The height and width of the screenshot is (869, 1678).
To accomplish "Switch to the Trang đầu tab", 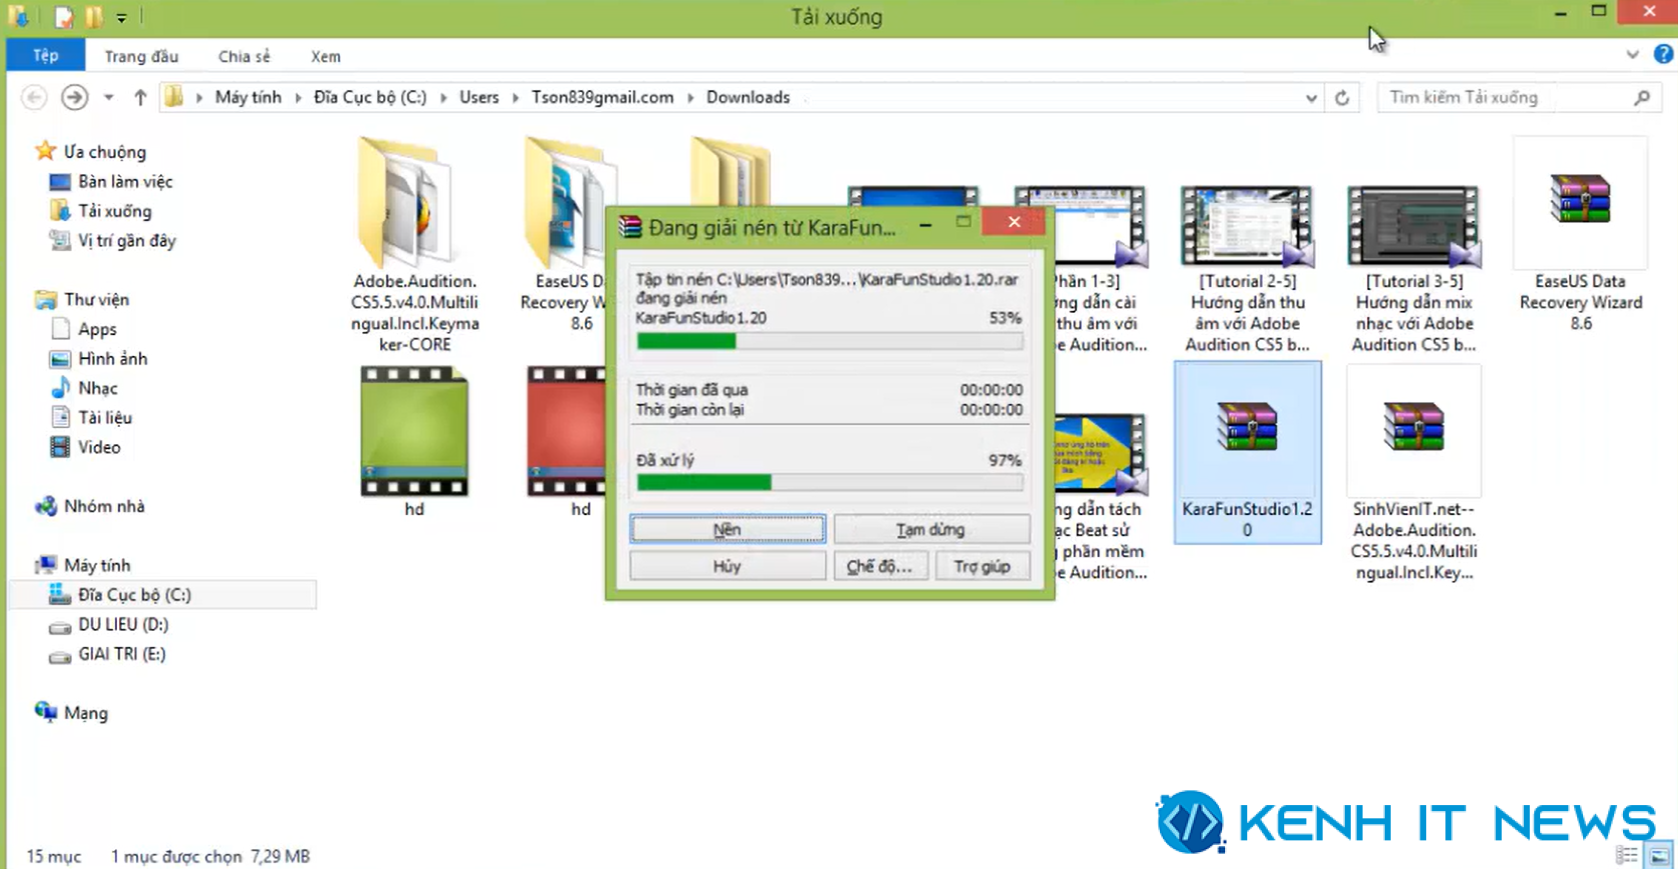I will pyautogui.click(x=141, y=56).
